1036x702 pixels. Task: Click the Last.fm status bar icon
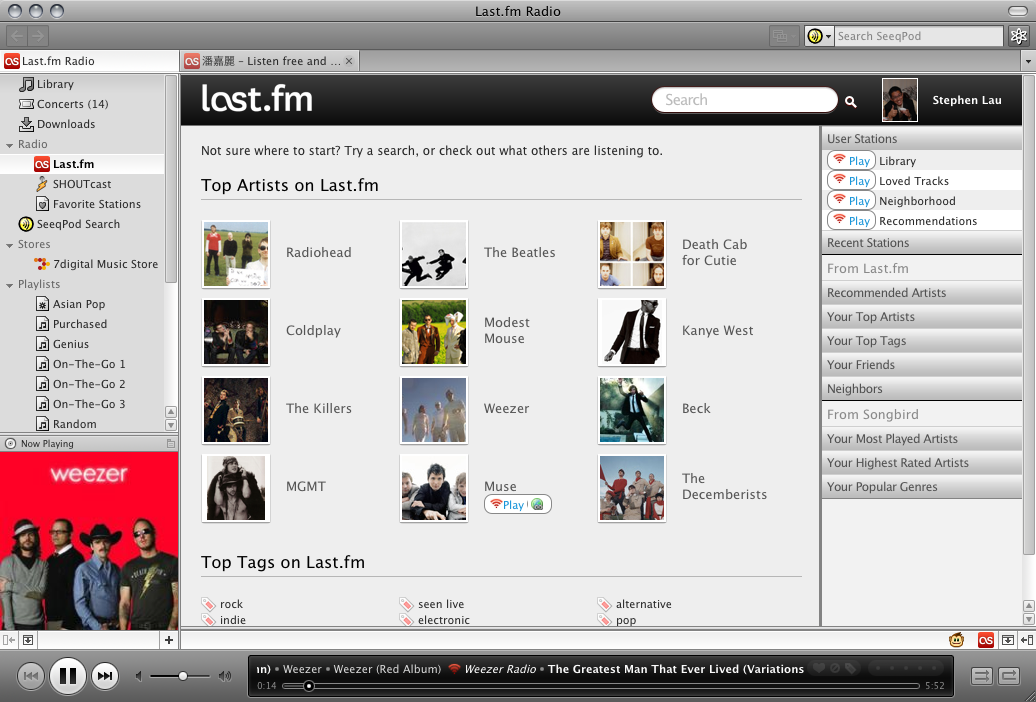pyautogui.click(x=986, y=640)
